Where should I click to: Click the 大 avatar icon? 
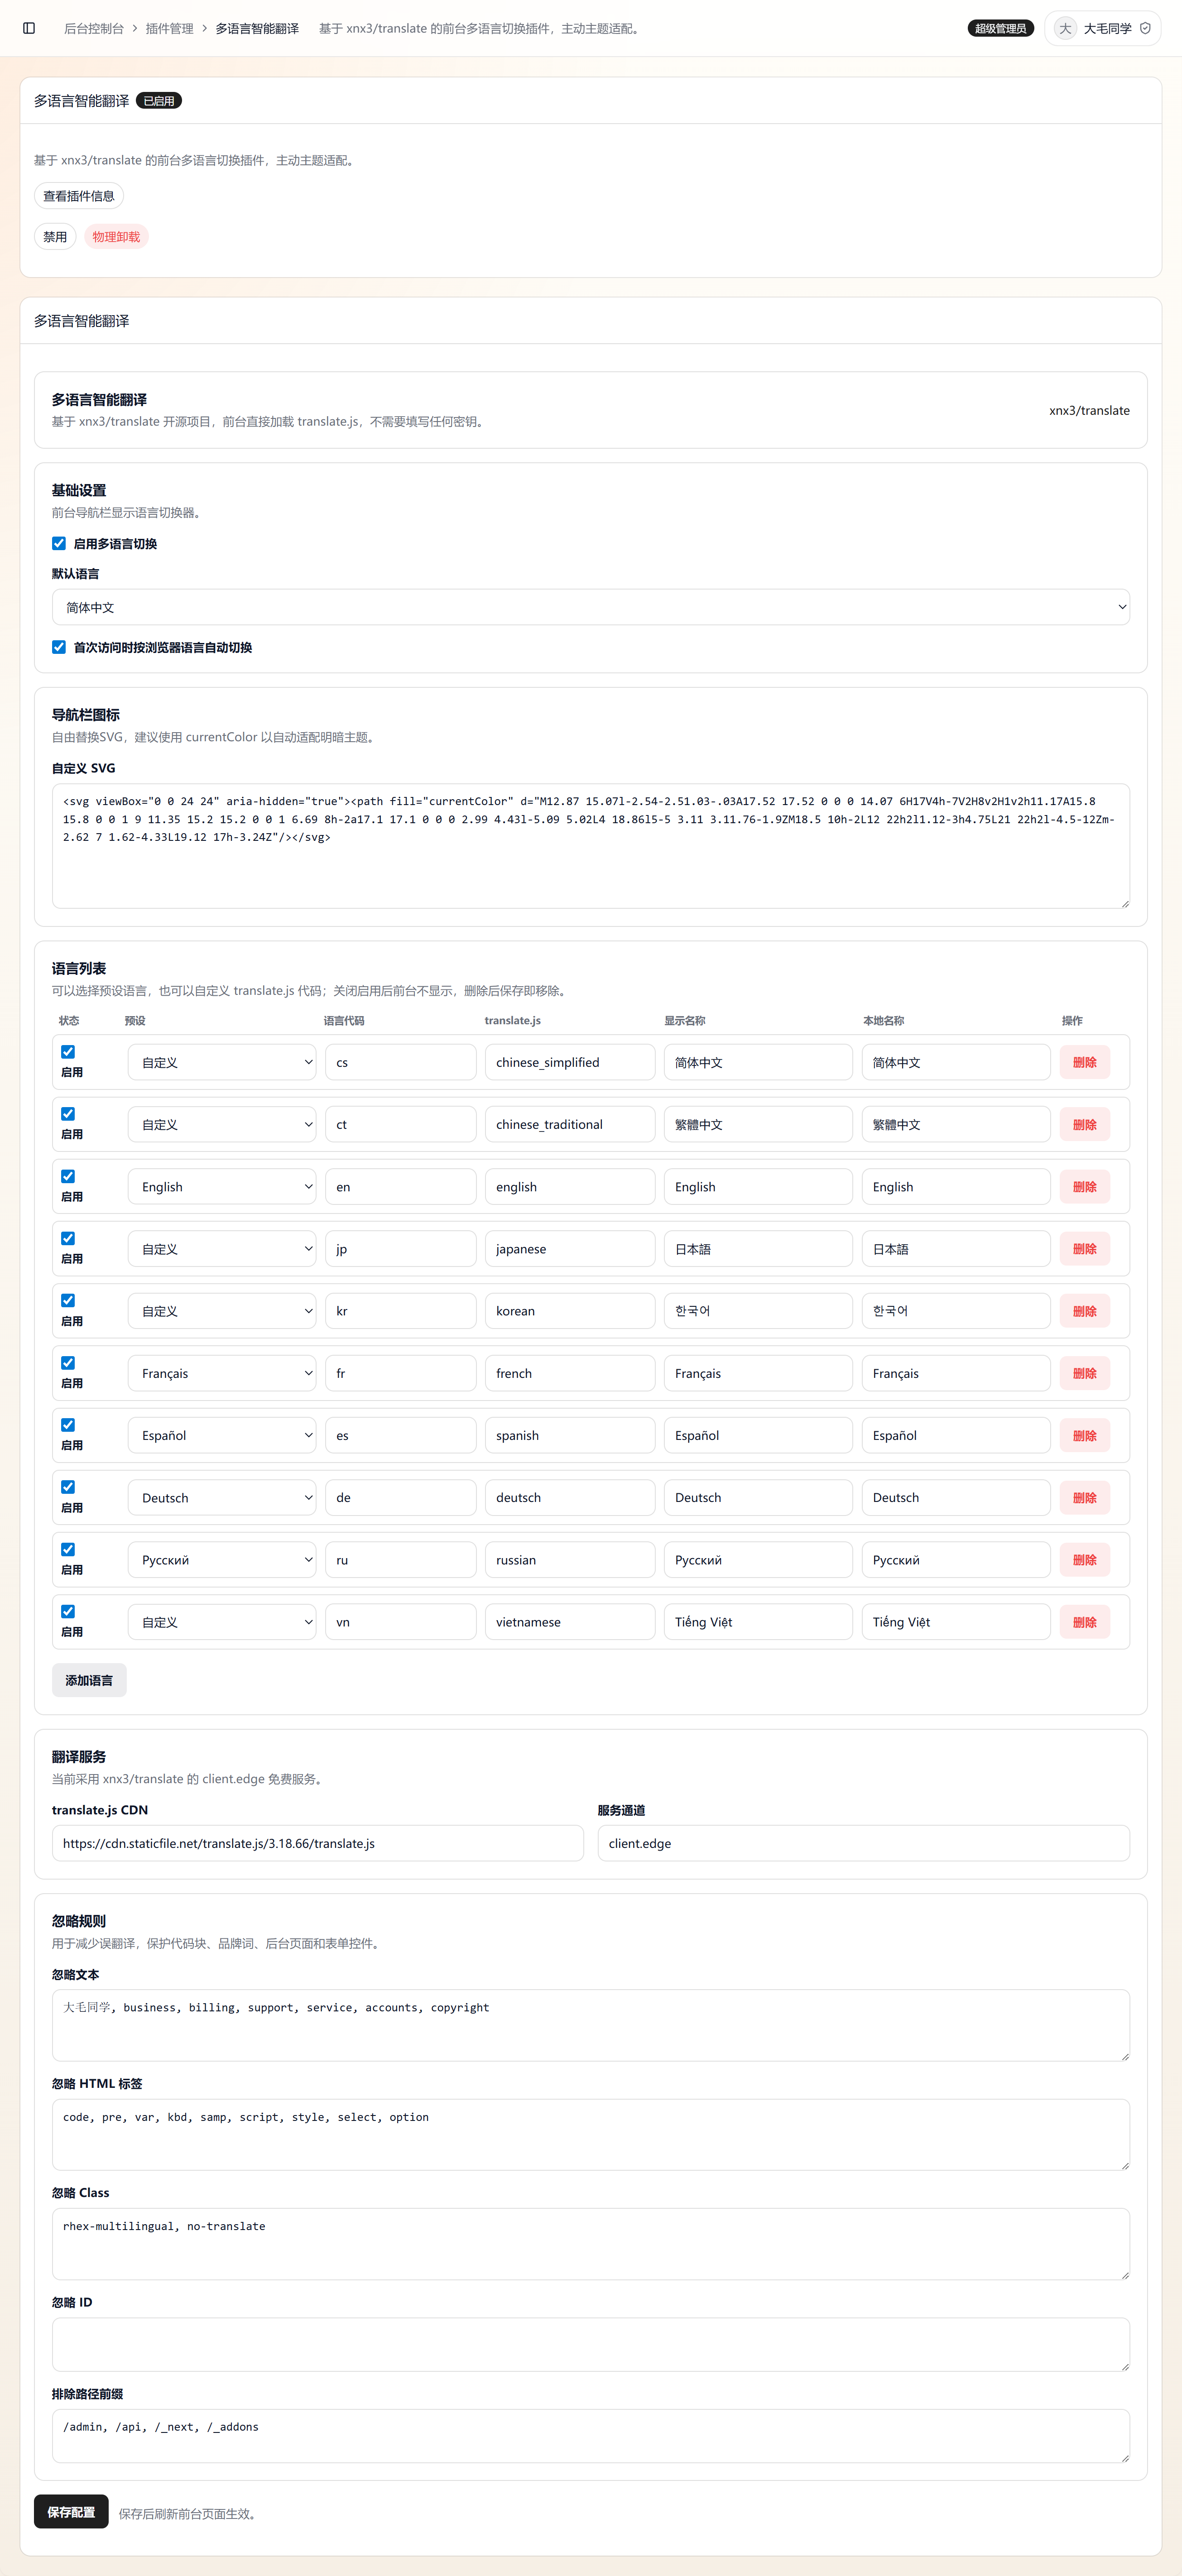click(1065, 28)
